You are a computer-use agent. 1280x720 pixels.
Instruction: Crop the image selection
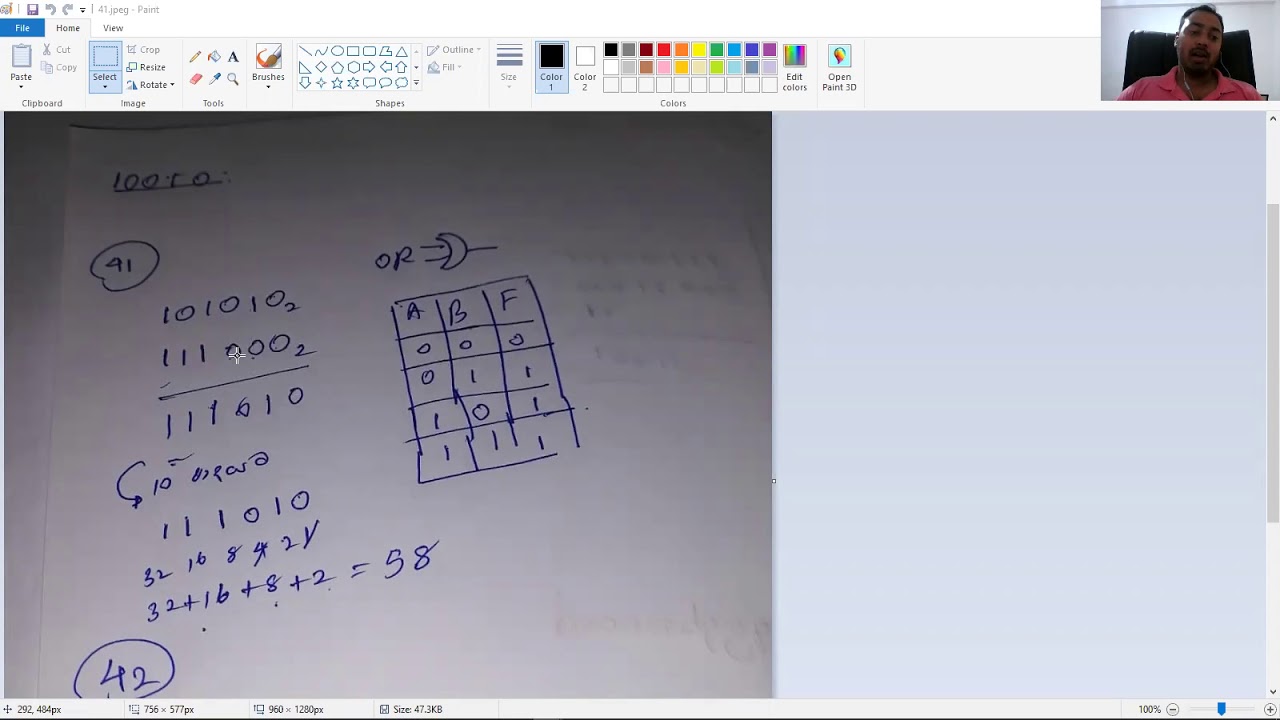coord(143,49)
